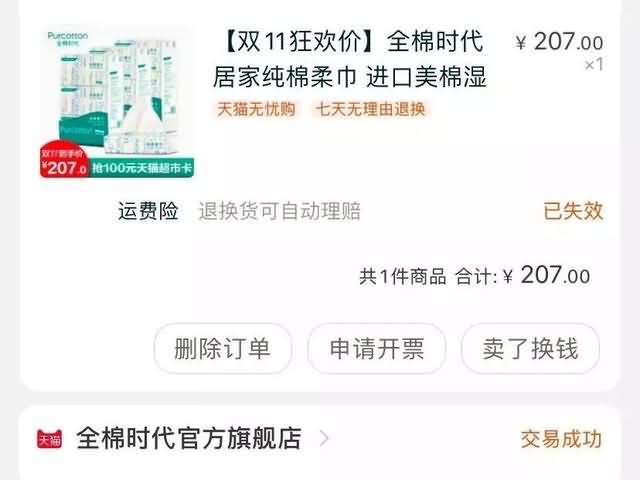The height and width of the screenshot is (480, 640).
Task: Click the 卖了换钱 button
Action: (x=530, y=349)
